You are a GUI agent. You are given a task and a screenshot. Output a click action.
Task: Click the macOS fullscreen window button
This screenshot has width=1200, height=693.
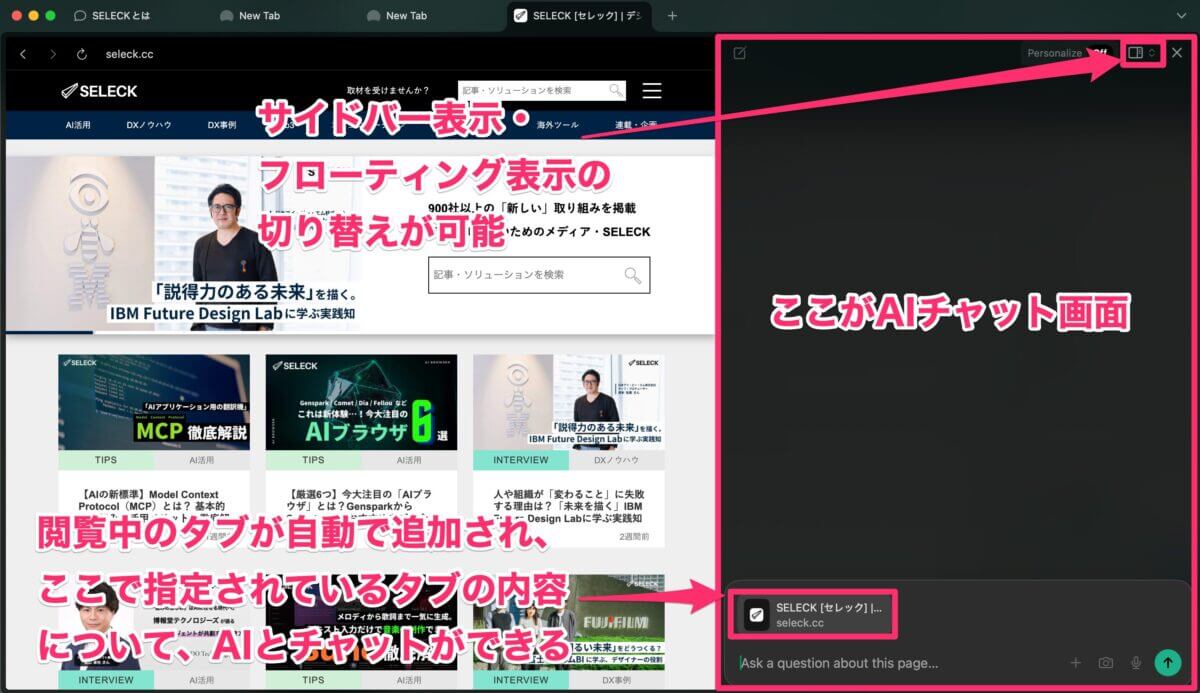(51, 16)
